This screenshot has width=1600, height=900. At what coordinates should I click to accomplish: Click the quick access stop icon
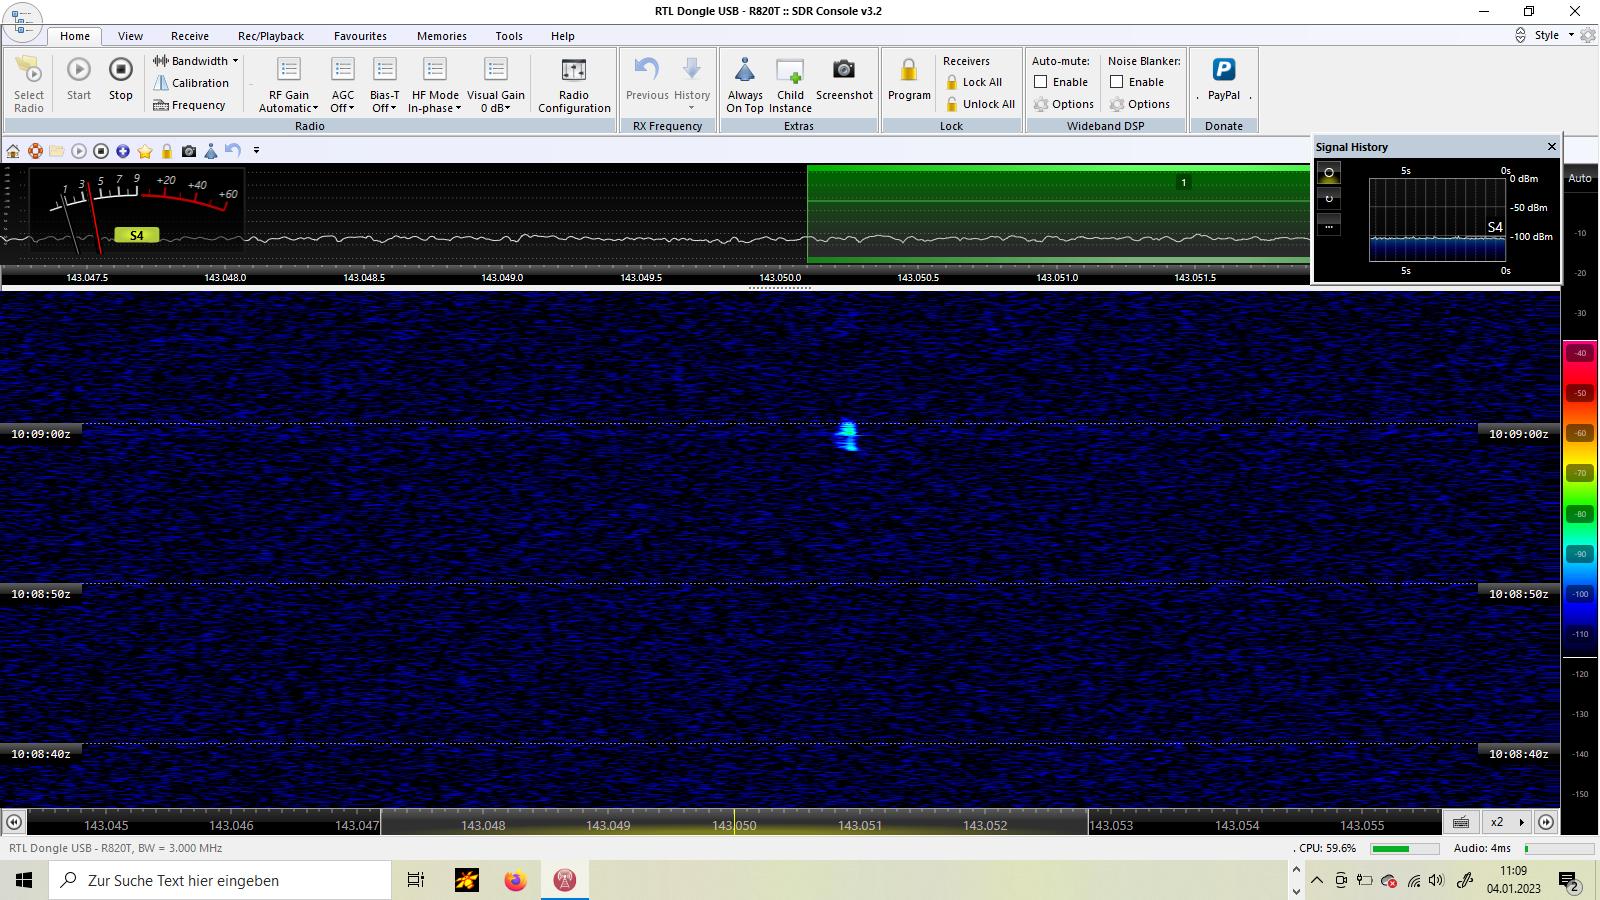coord(101,151)
